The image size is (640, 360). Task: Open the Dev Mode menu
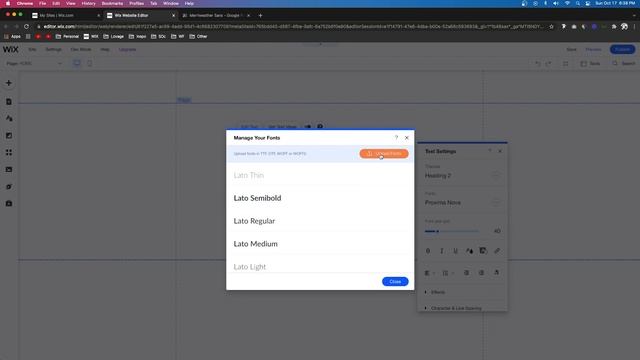81,49
